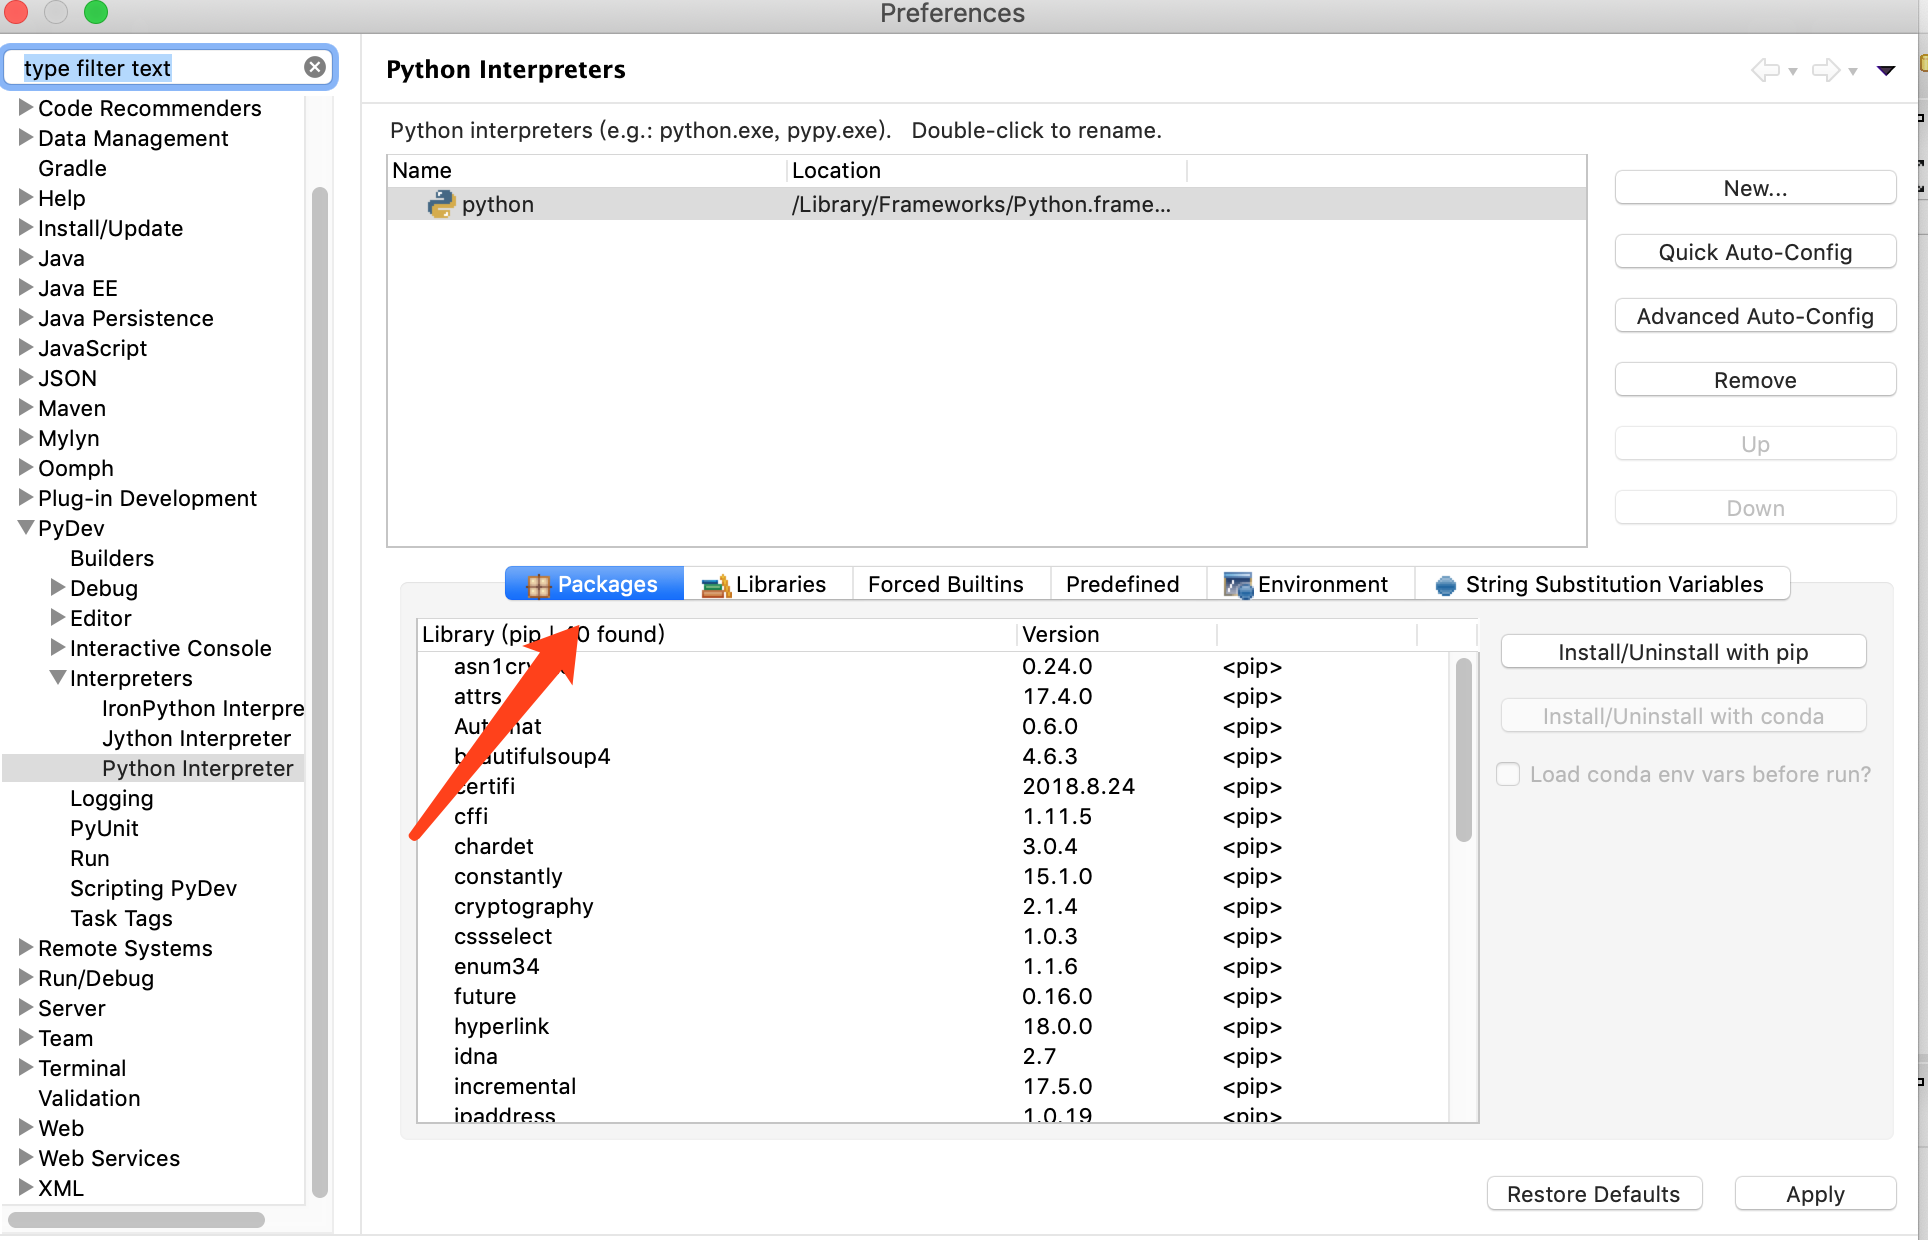
Task: Click the Packages tab icon
Action: point(538,585)
